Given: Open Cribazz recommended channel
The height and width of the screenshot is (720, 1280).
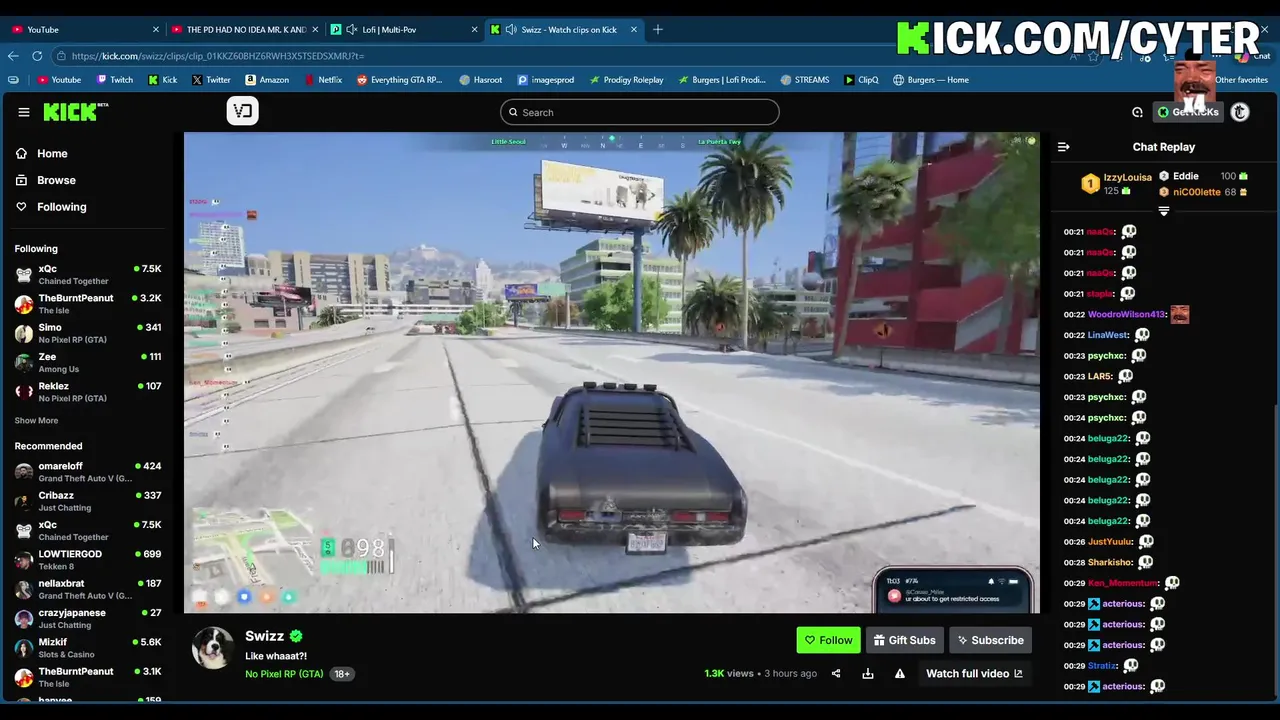Looking at the screenshot, I should pos(88,501).
